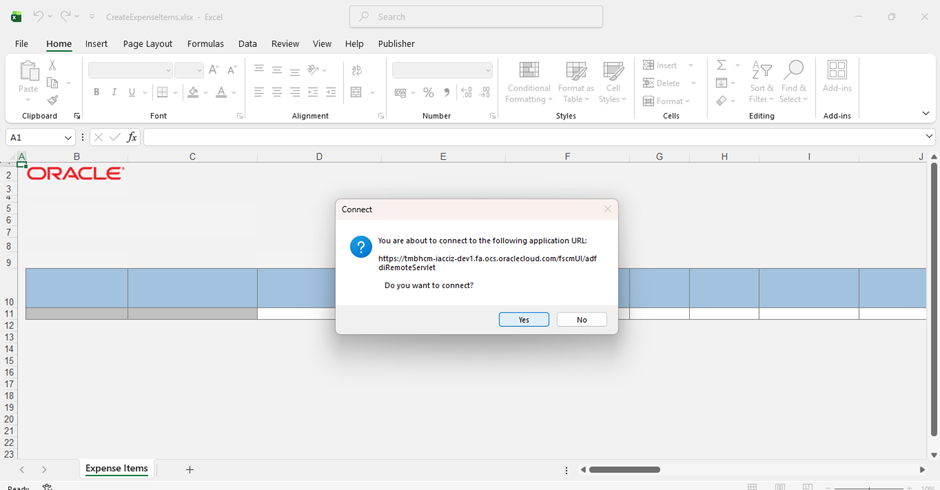Open the Fill Color dropdown arrow
The height and width of the screenshot is (490, 940).
[206, 92]
